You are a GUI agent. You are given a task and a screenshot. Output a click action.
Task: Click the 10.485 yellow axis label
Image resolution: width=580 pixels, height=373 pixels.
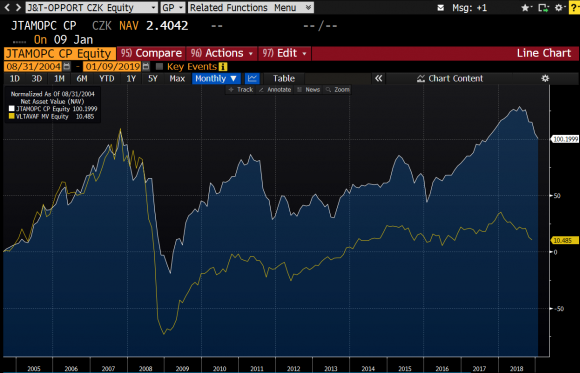click(564, 241)
